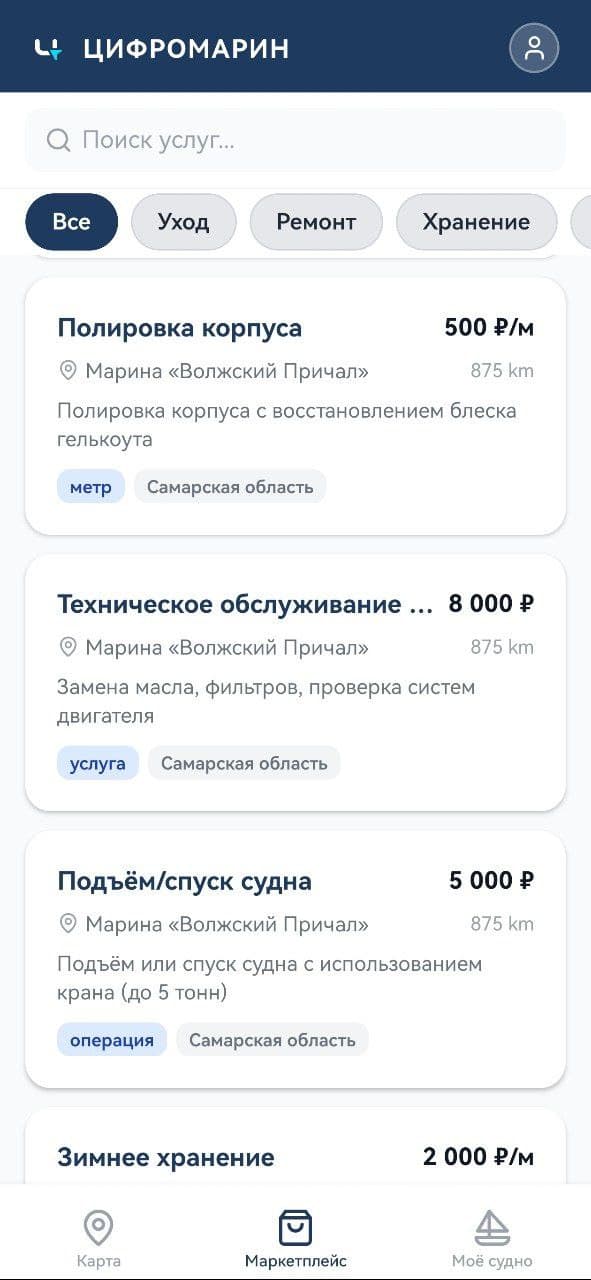
Task: Enable the Ремонт filter chip
Action: coord(316,222)
